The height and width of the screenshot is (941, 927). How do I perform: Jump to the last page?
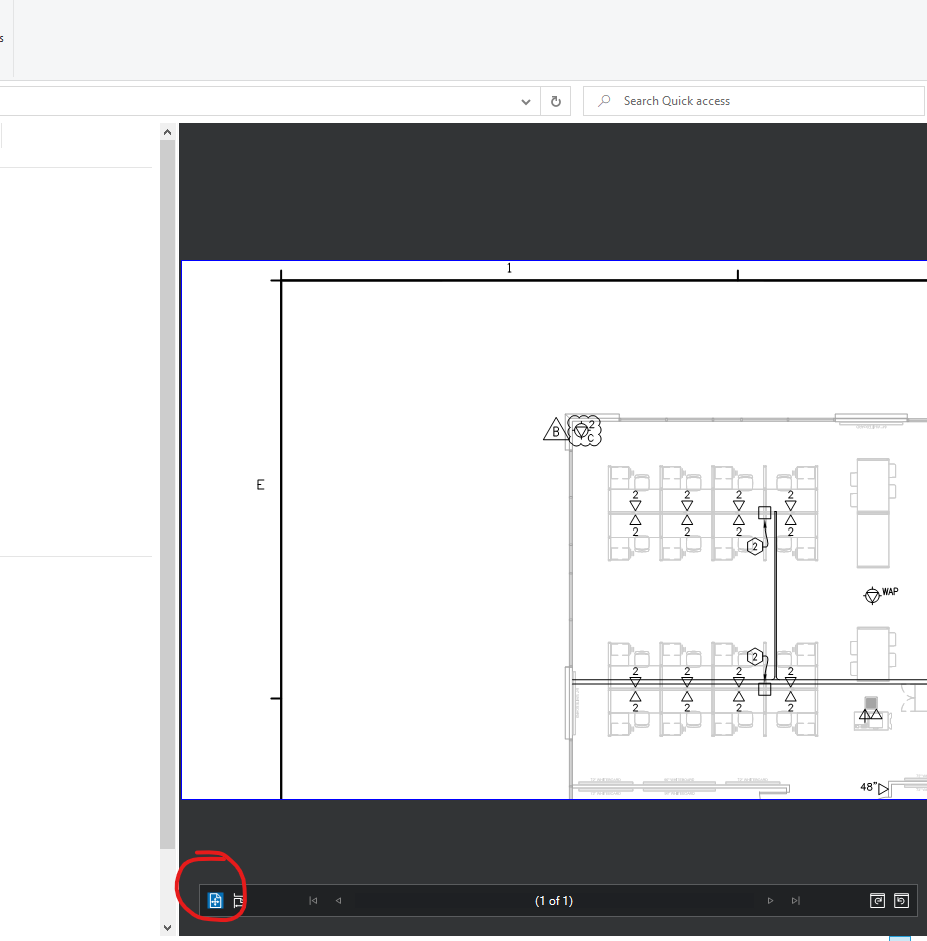(x=795, y=900)
